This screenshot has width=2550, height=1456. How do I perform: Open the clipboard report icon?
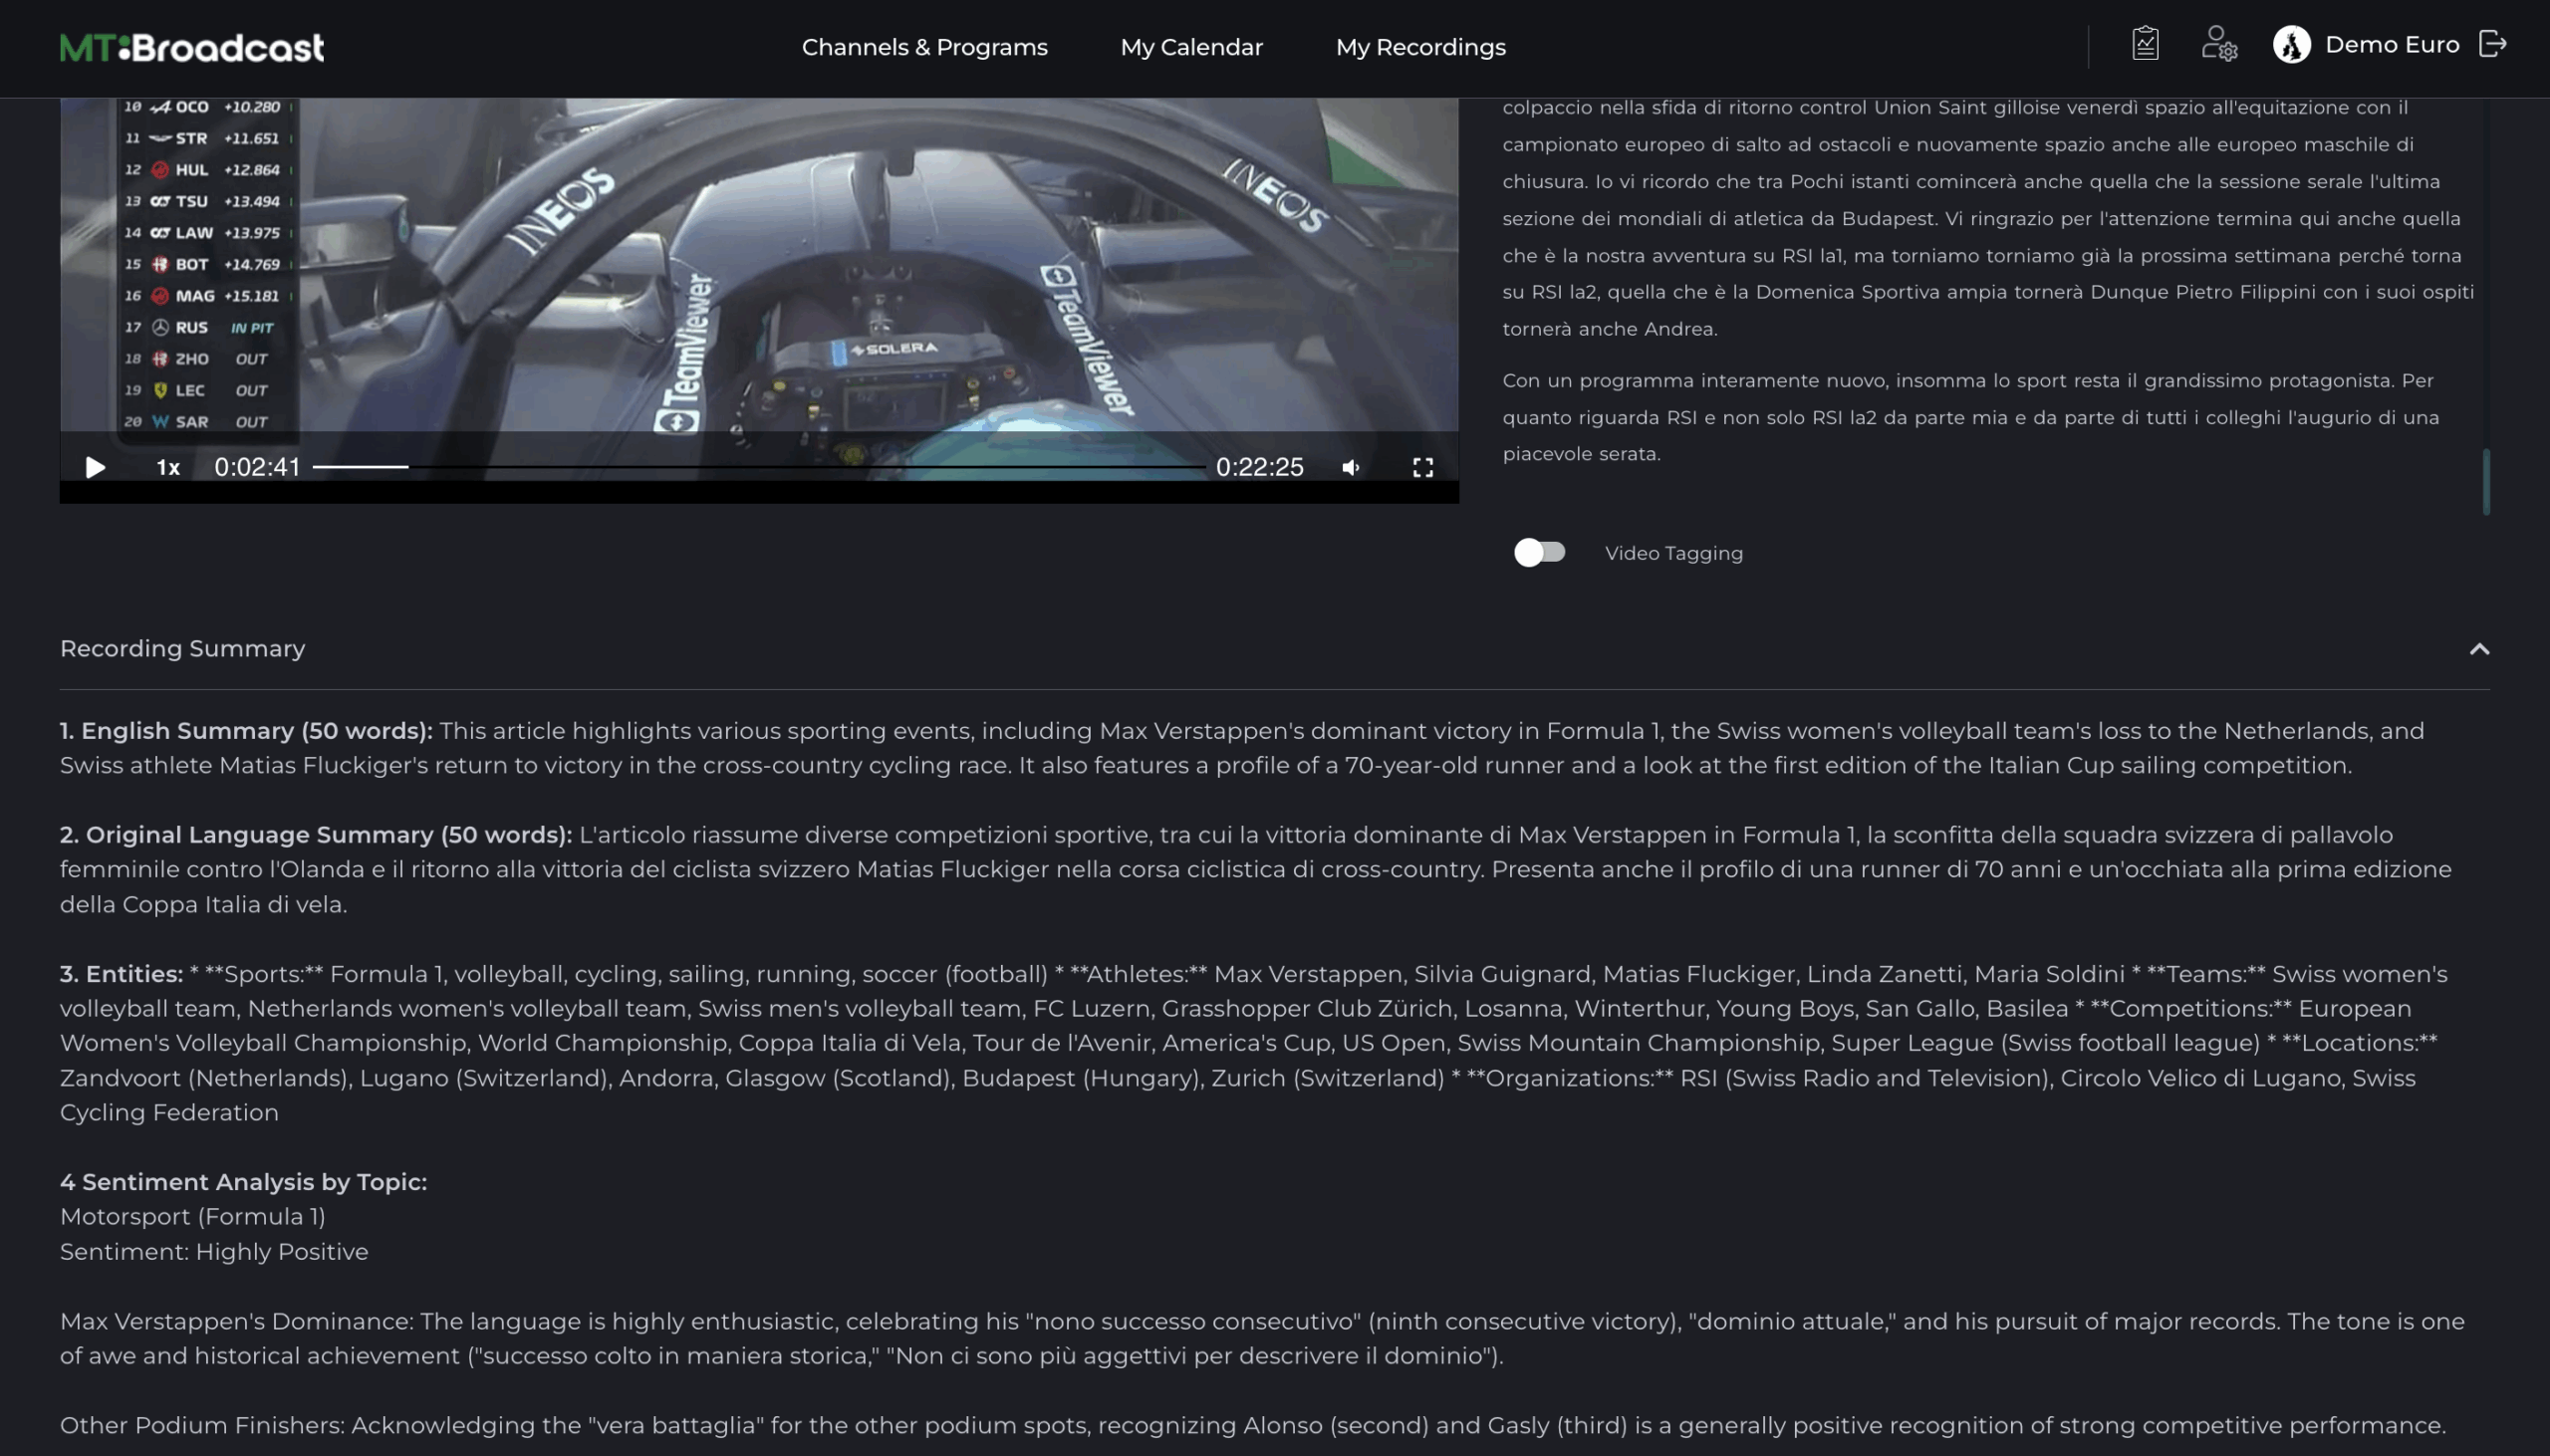tap(2145, 44)
